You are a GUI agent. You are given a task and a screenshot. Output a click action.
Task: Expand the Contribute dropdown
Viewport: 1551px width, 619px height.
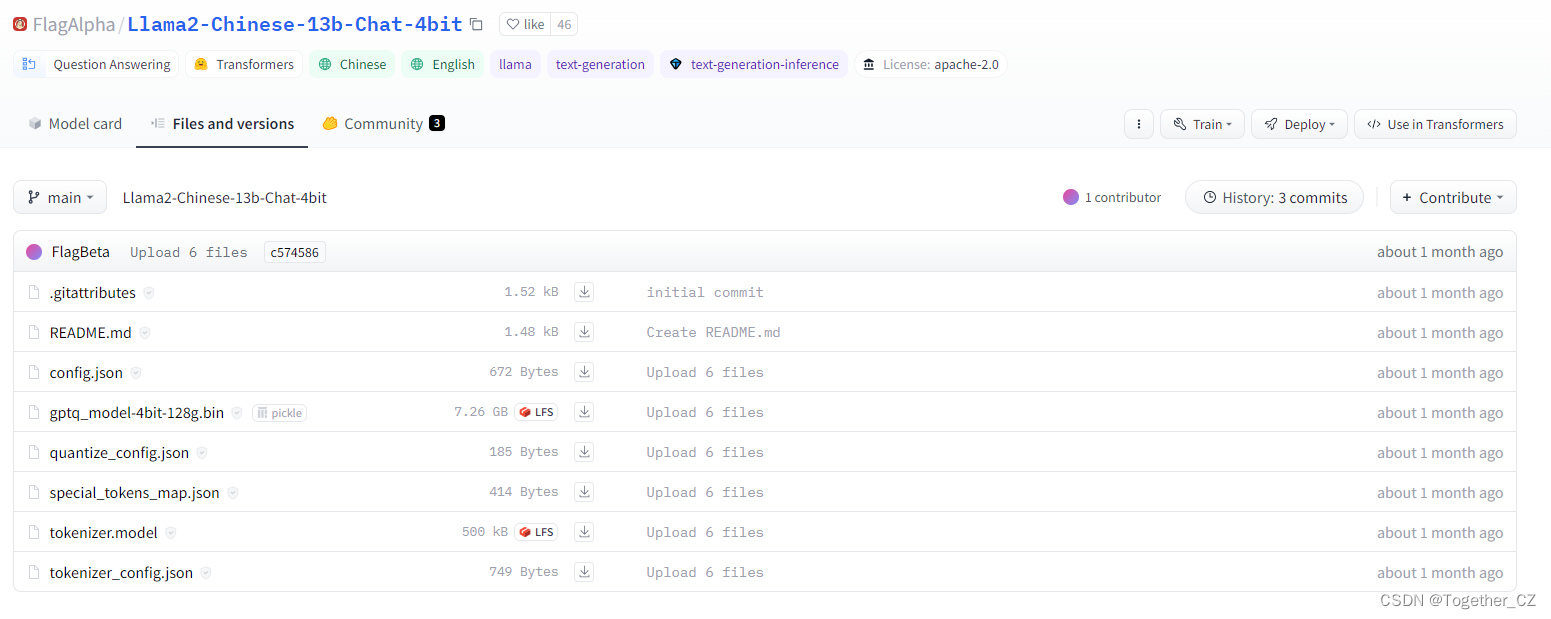[1453, 197]
